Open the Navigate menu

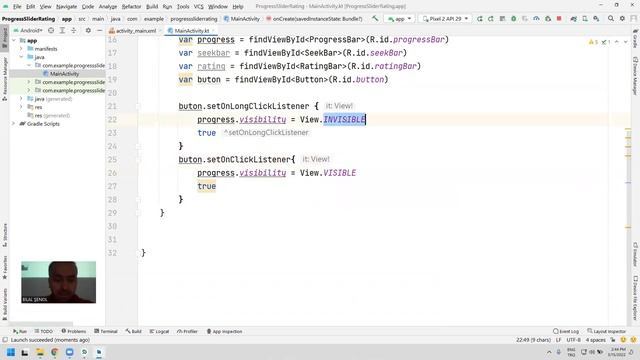66,7
